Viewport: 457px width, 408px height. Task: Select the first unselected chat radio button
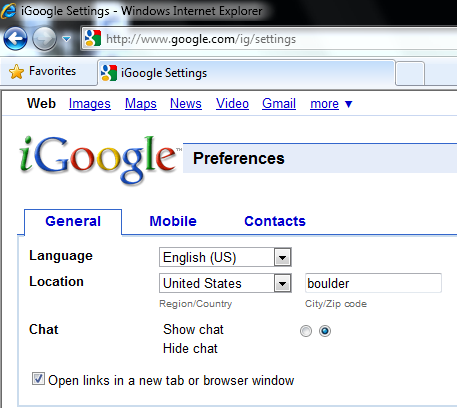point(306,331)
